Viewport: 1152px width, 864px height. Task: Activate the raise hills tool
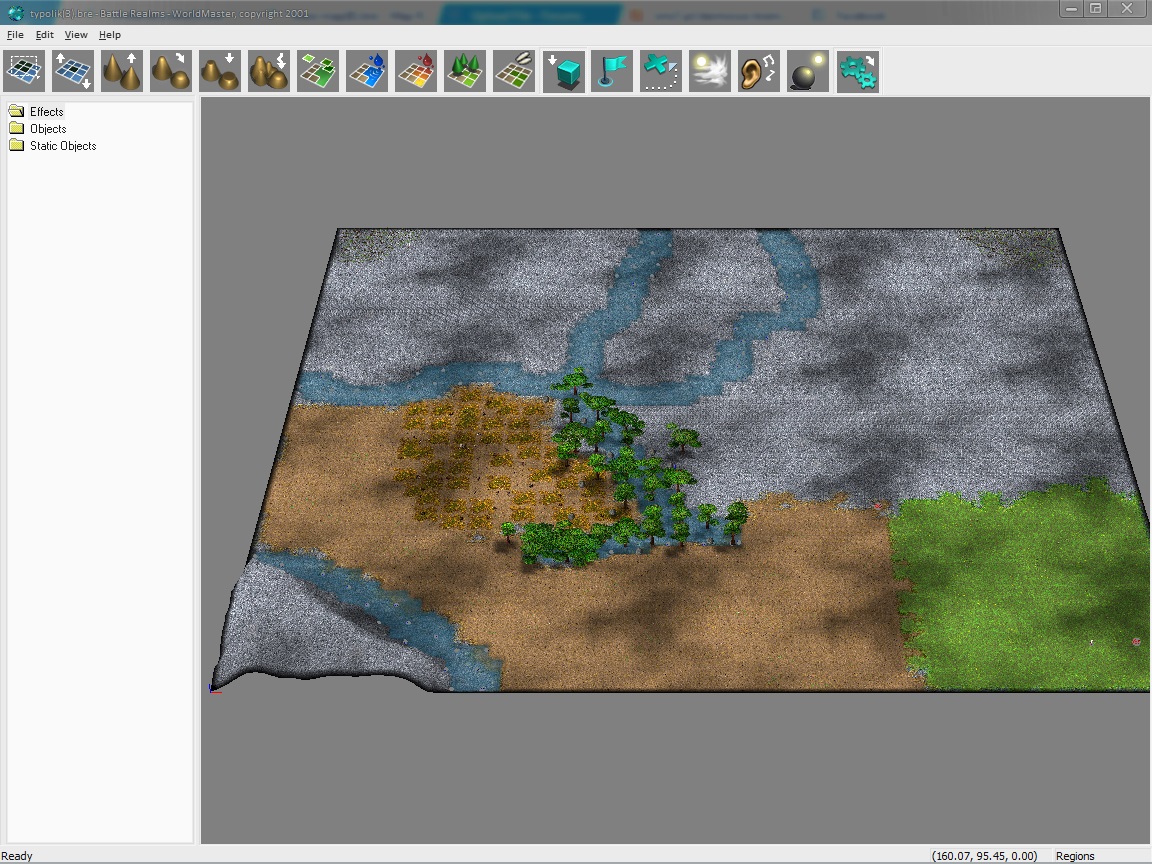pos(122,71)
